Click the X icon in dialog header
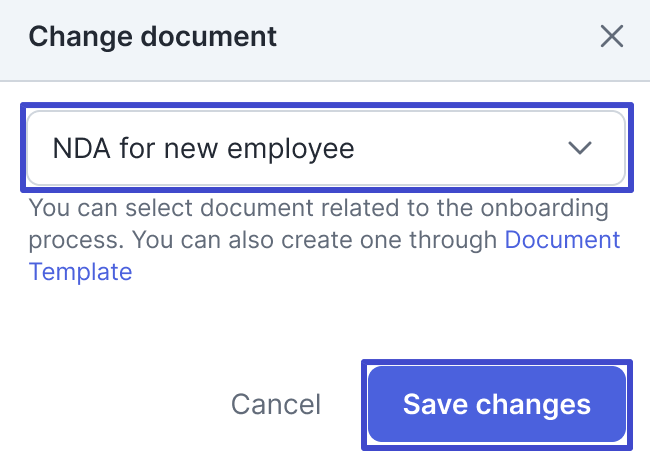 pyautogui.click(x=611, y=38)
